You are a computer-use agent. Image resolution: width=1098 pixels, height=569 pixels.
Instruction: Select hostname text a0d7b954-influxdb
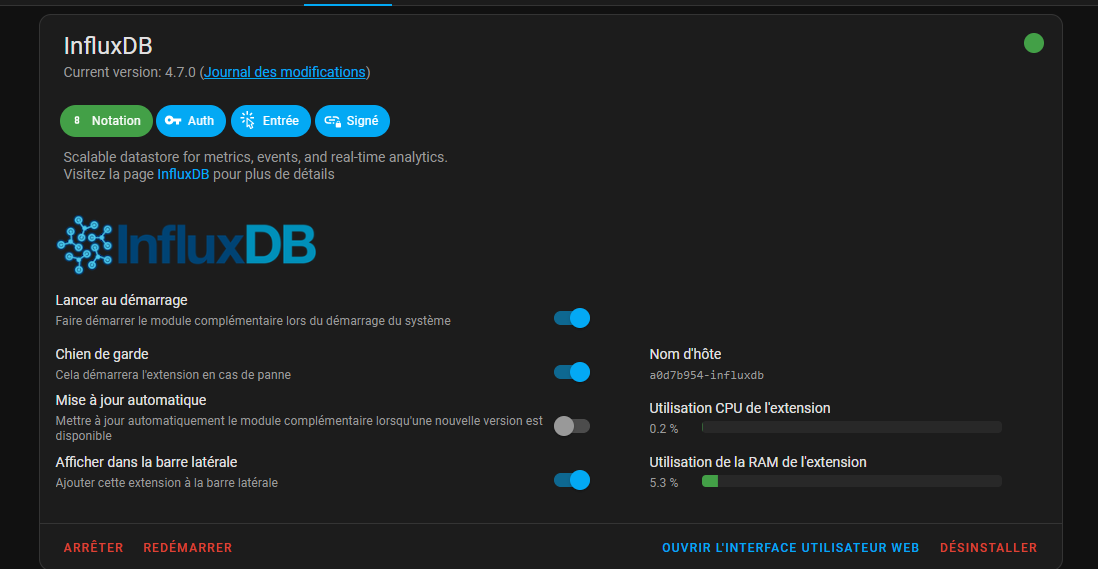pos(707,375)
